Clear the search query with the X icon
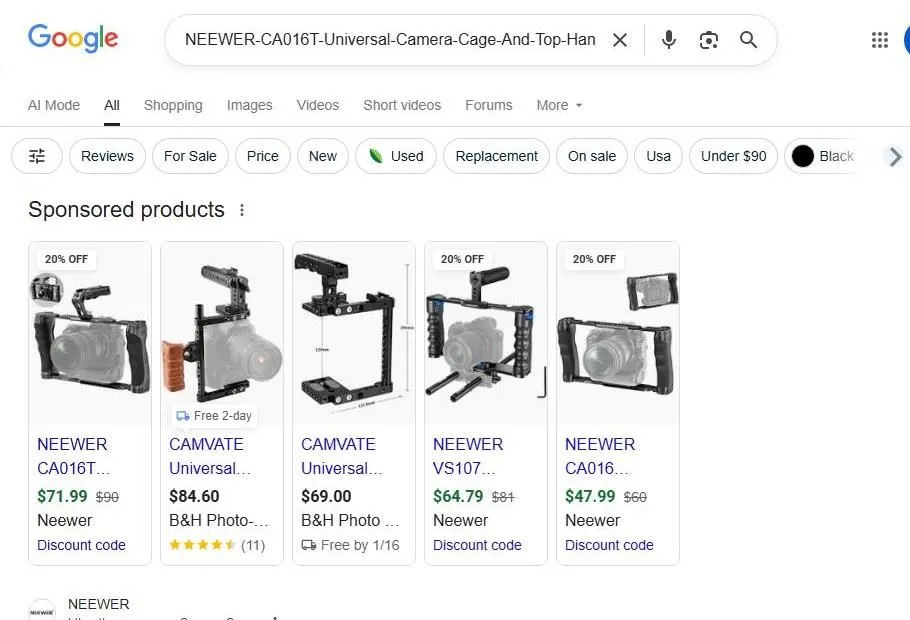 [620, 39]
